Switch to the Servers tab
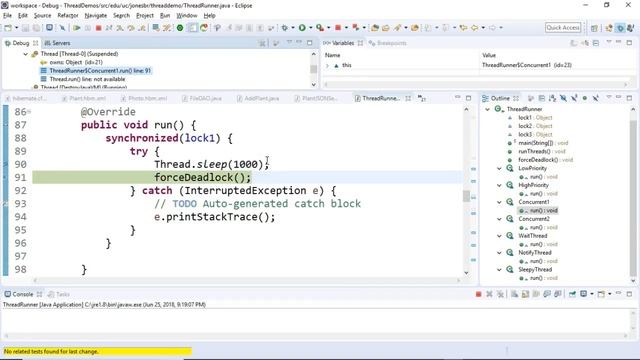Screen dimensions: 640x360 click(x=57, y=43)
